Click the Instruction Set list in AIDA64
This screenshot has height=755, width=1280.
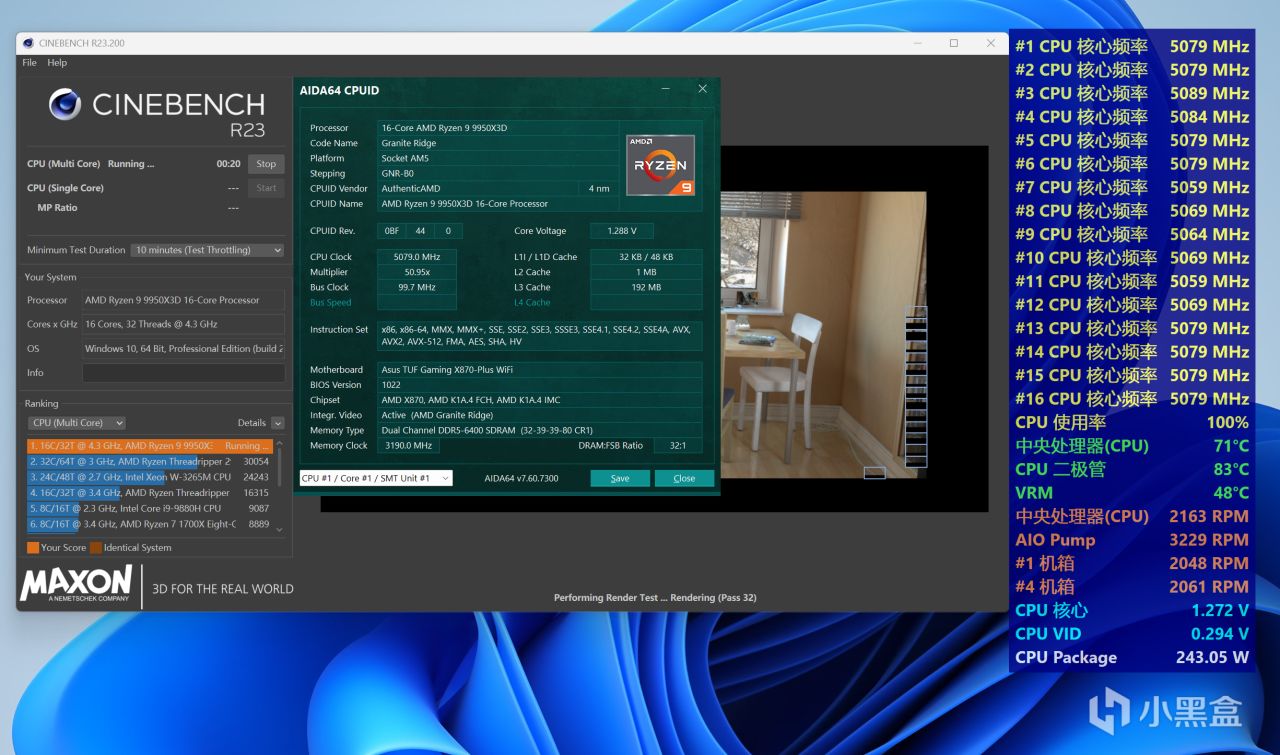click(x=540, y=335)
